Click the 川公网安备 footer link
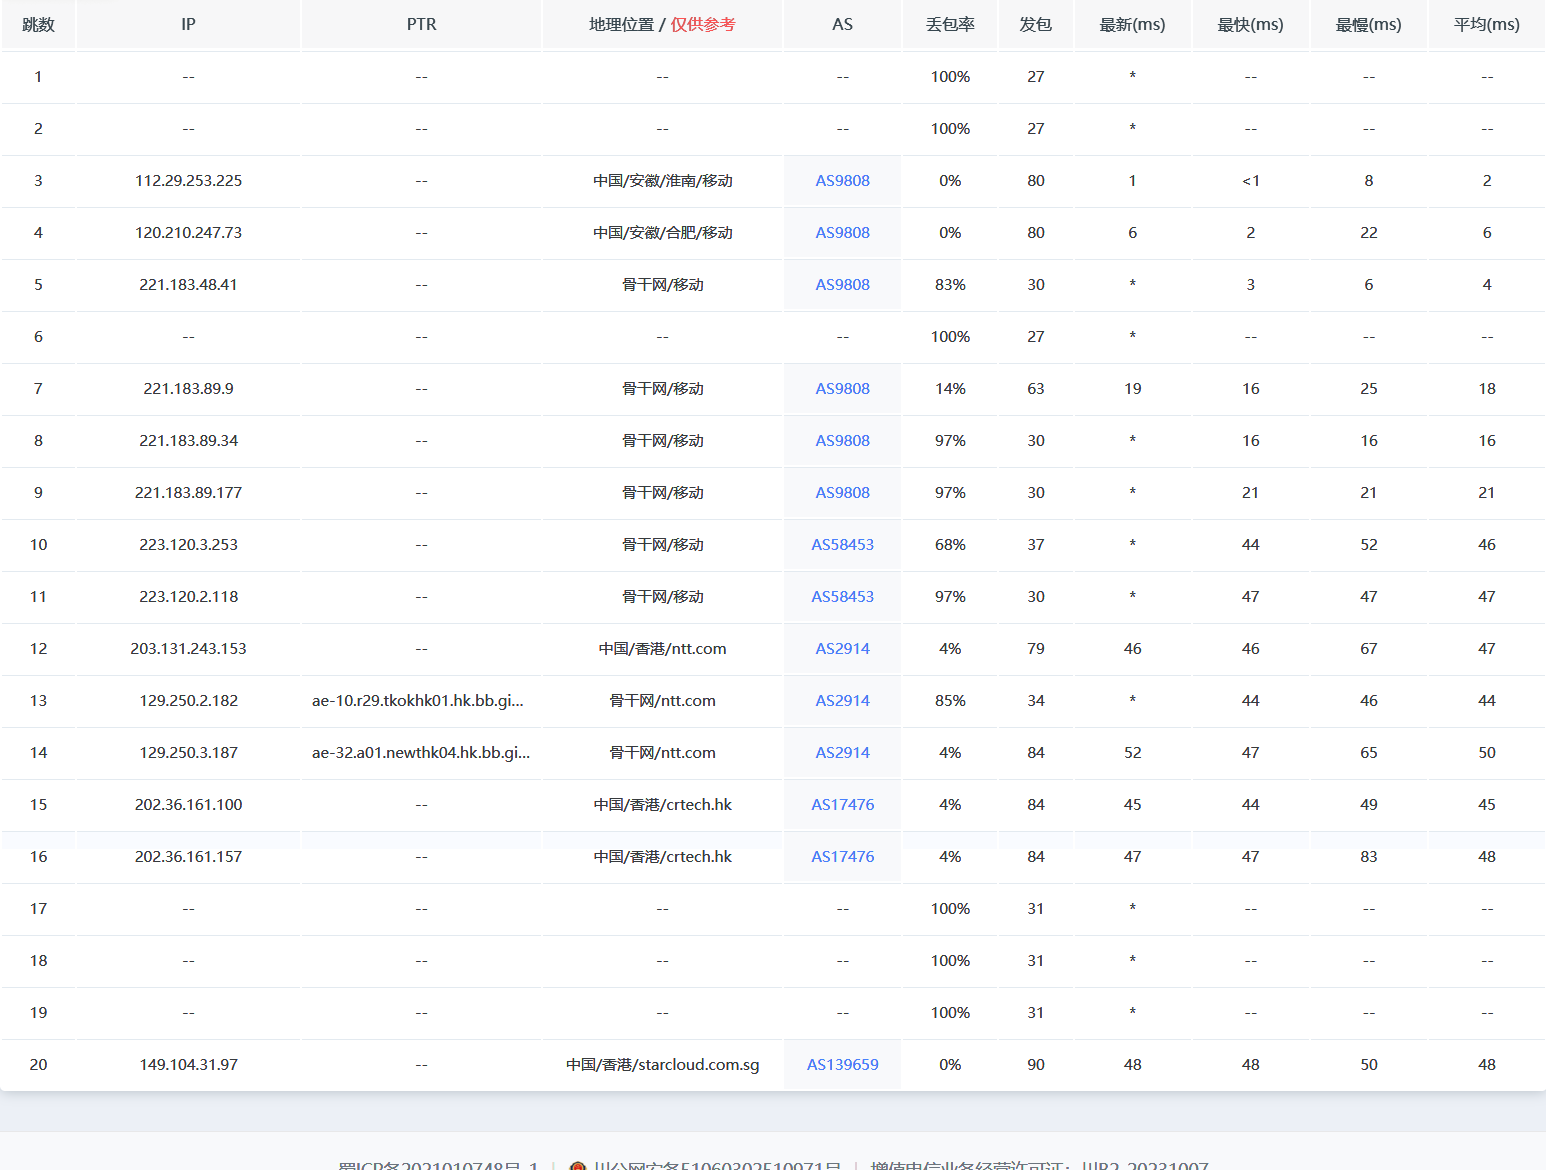This screenshot has width=1546, height=1170. [x=716, y=1165]
